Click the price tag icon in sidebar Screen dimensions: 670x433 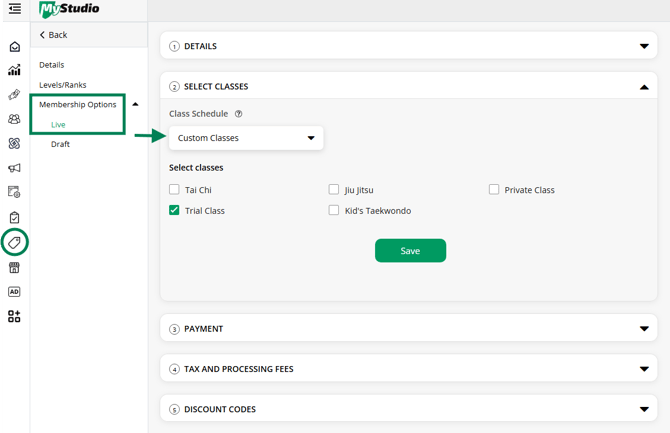(14, 243)
